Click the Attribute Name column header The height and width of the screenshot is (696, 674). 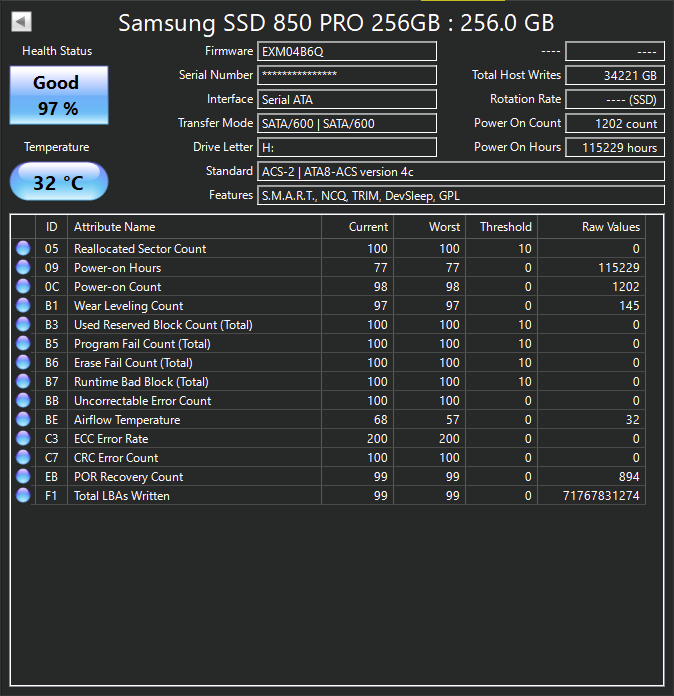tap(194, 227)
